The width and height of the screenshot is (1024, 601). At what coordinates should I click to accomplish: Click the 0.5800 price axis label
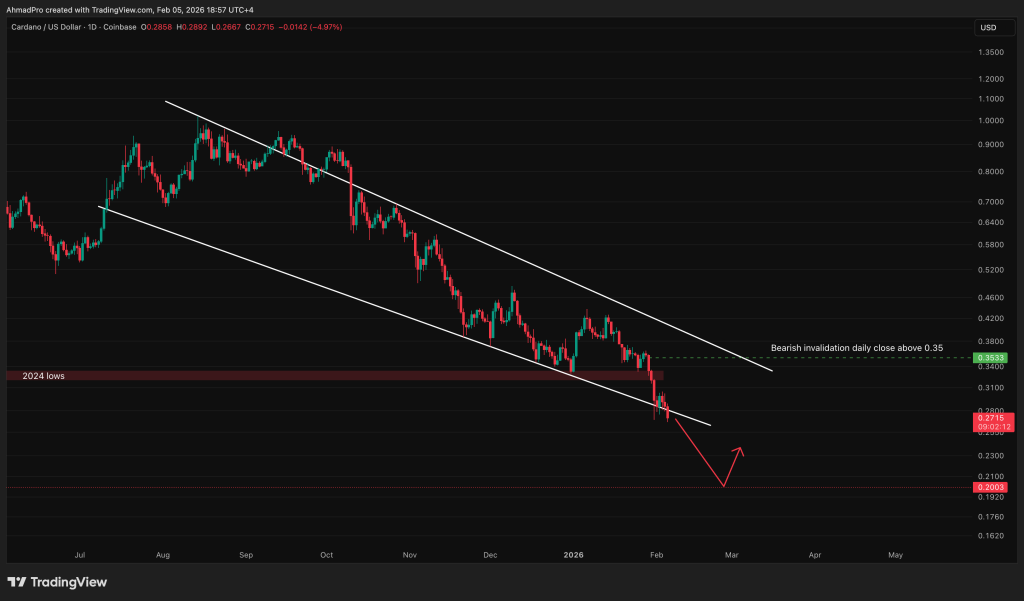[991, 245]
